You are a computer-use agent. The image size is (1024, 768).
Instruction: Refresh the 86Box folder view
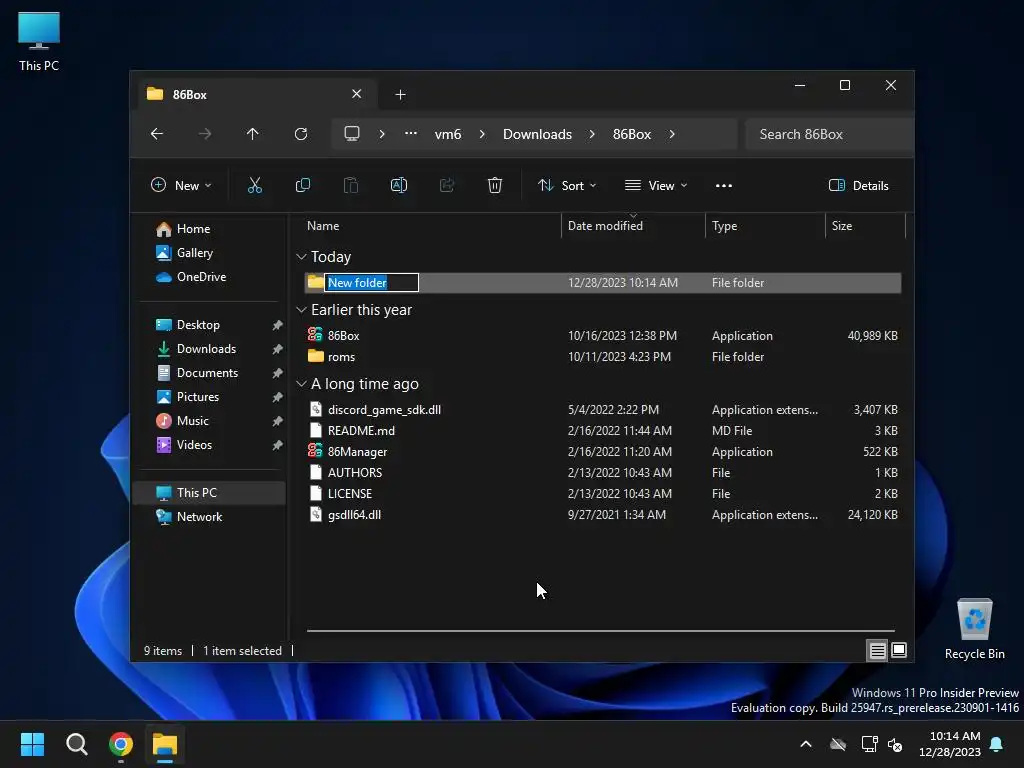point(301,134)
